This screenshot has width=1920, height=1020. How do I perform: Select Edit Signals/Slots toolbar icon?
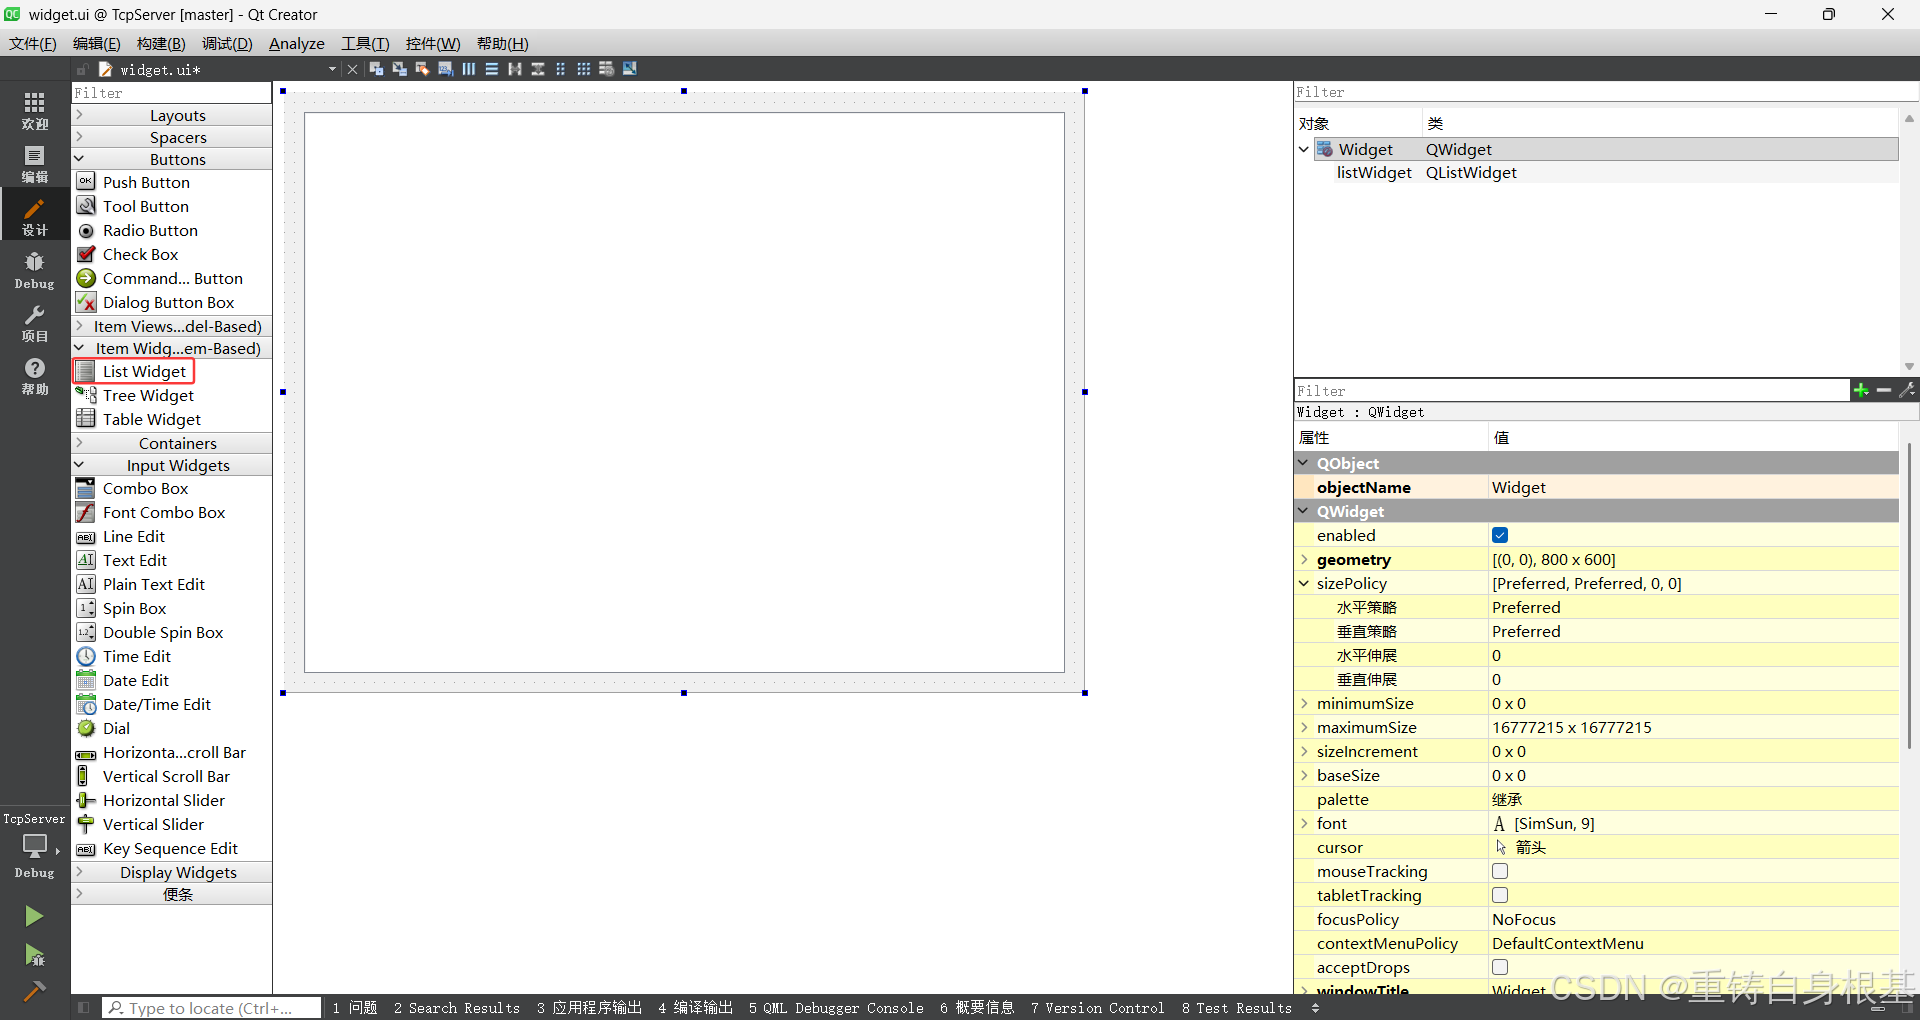(399, 69)
